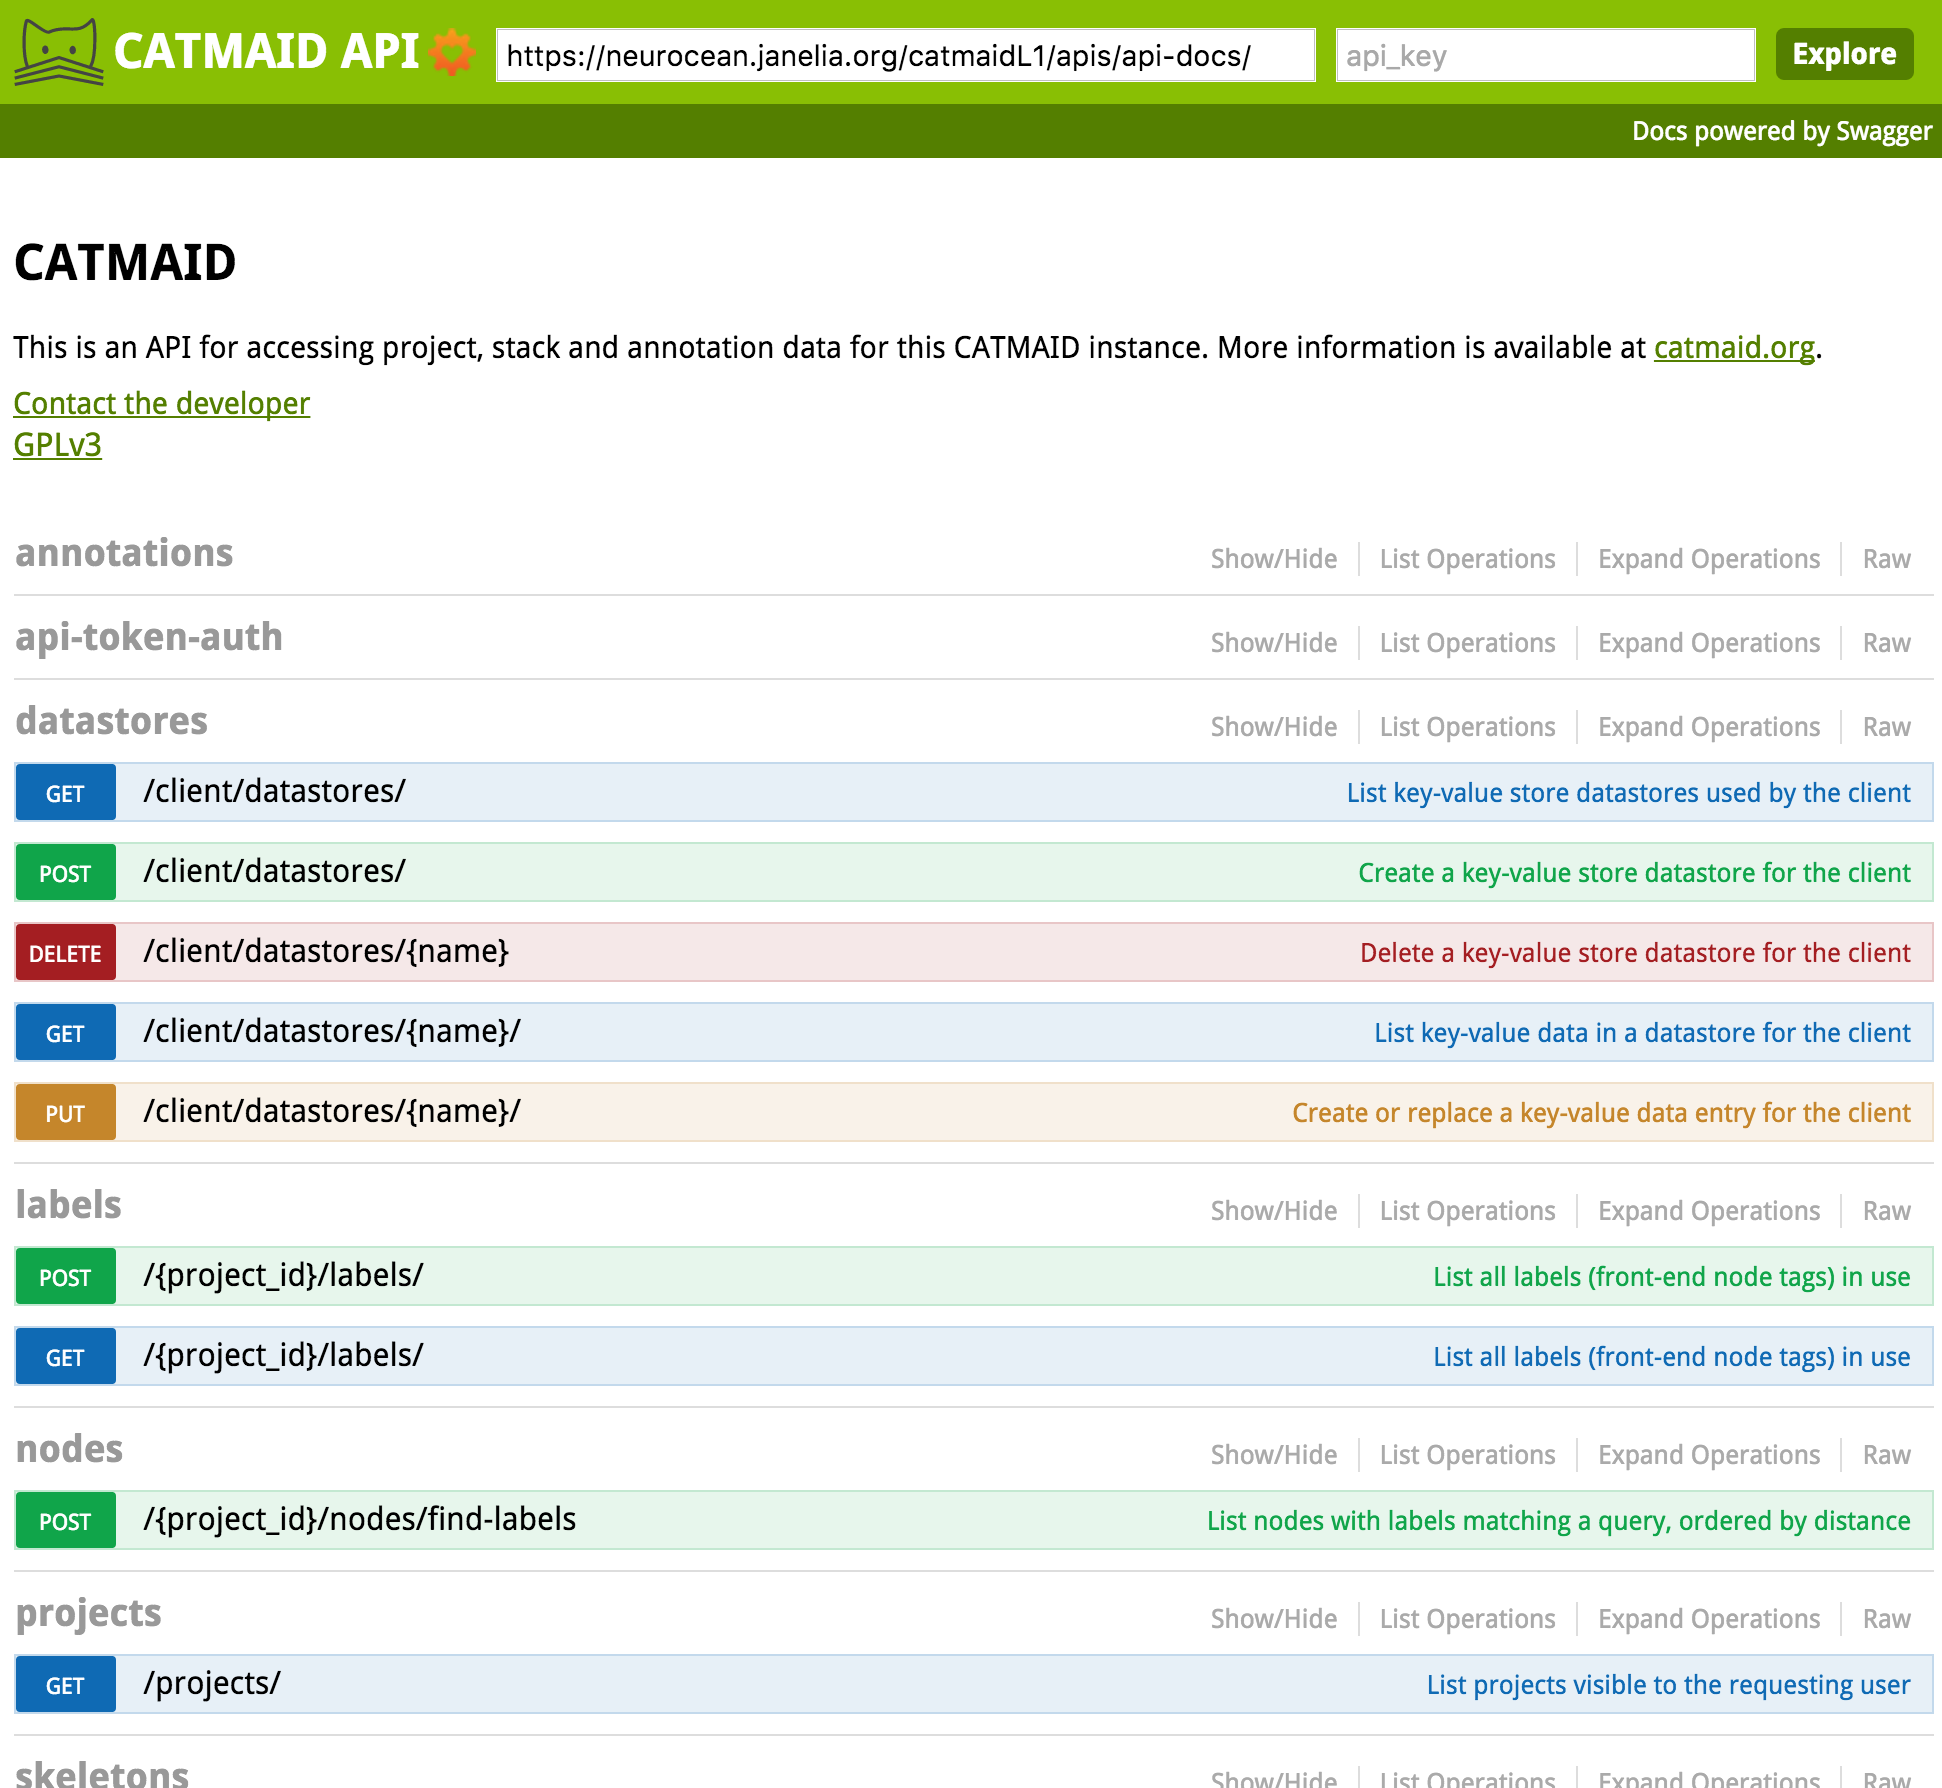Image resolution: width=1942 pixels, height=1788 pixels.
Task: Click the orange gear icon beside CATMAID API
Action: (x=452, y=52)
